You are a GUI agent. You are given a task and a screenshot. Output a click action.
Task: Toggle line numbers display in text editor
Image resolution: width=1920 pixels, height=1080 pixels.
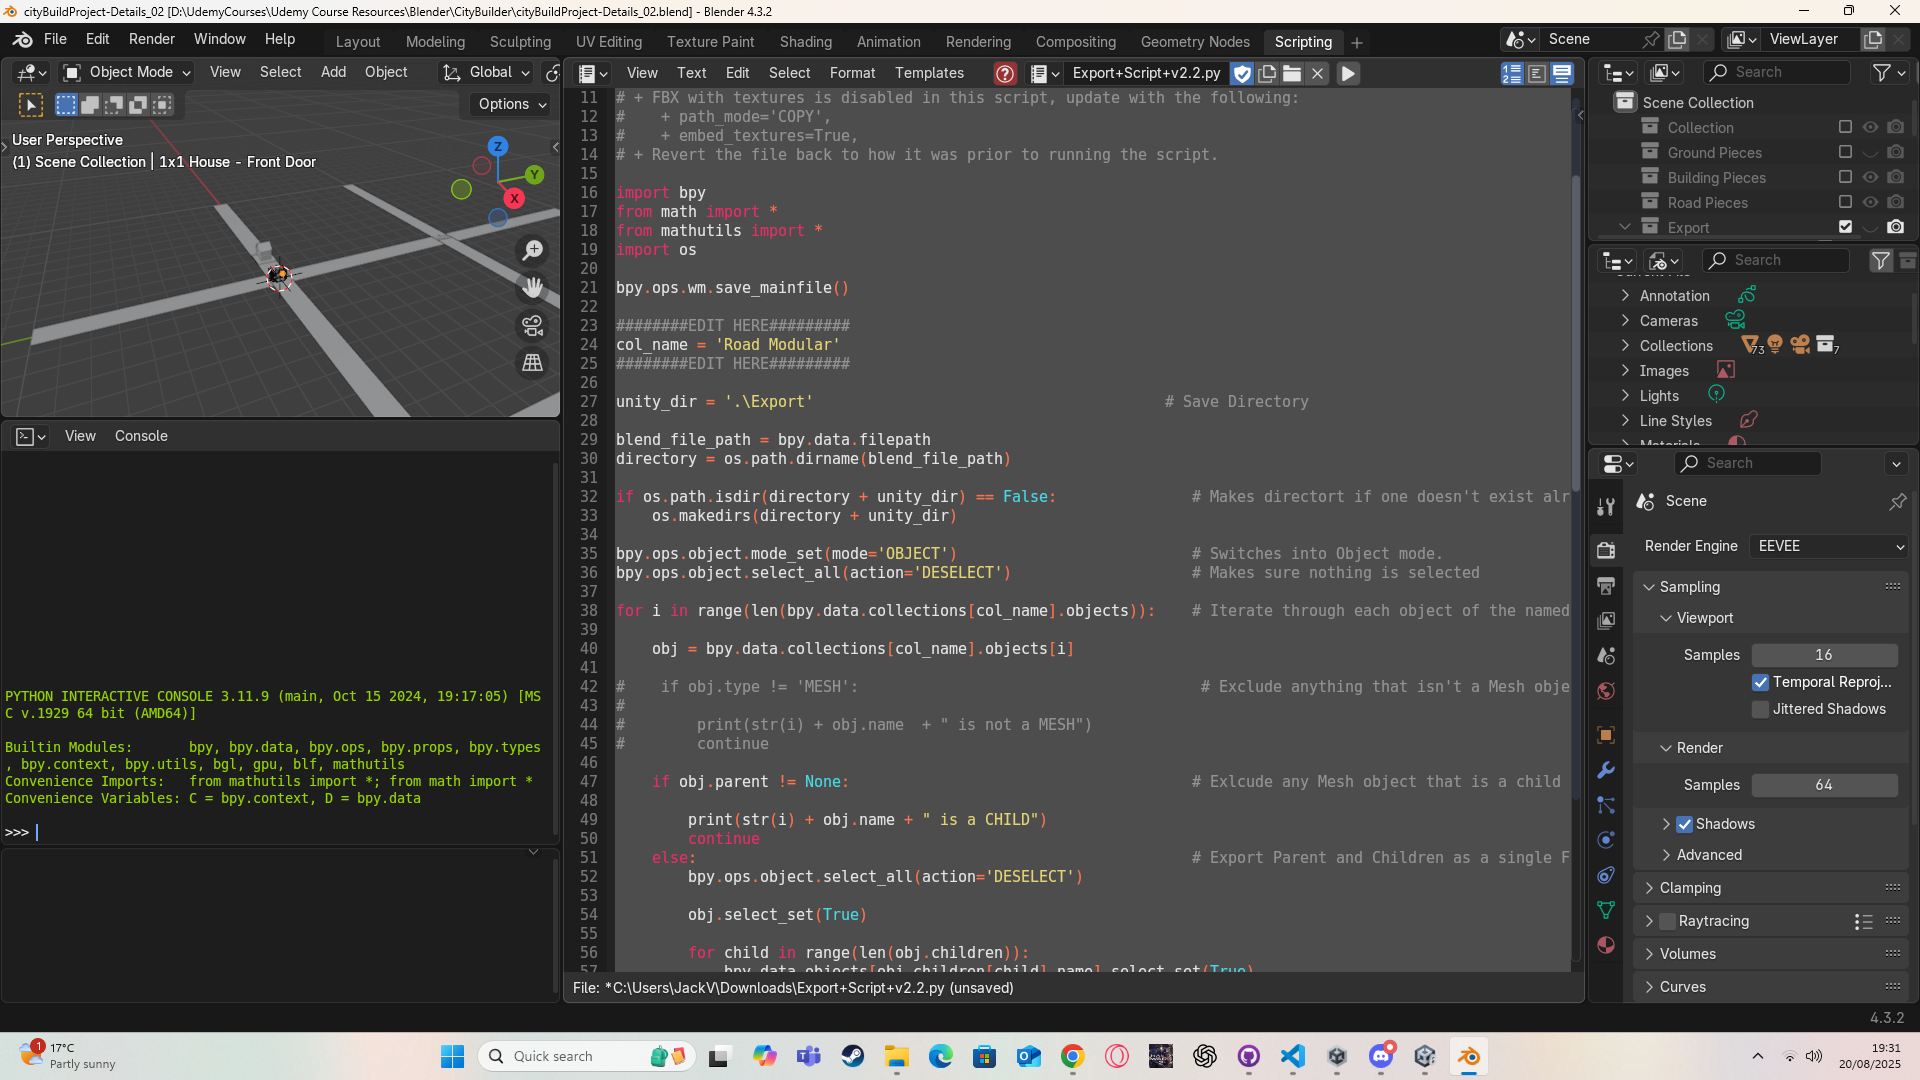click(x=1512, y=73)
